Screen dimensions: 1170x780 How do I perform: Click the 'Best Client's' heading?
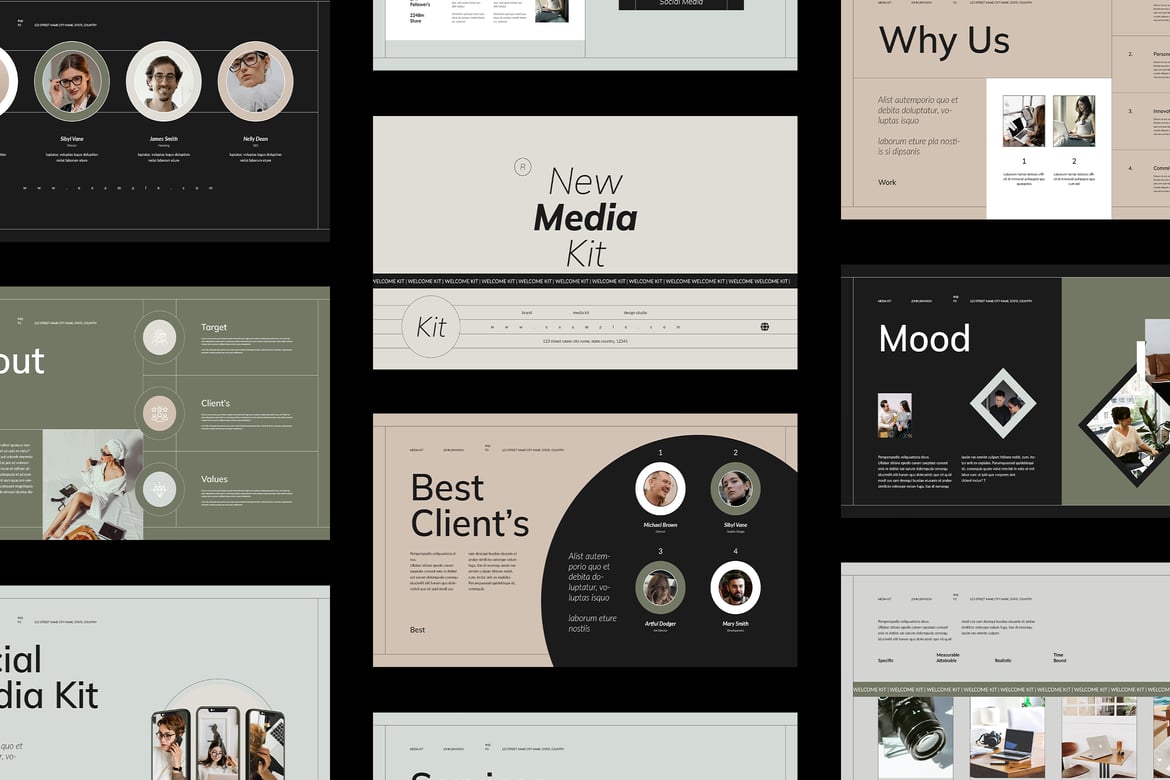pyautogui.click(x=469, y=506)
